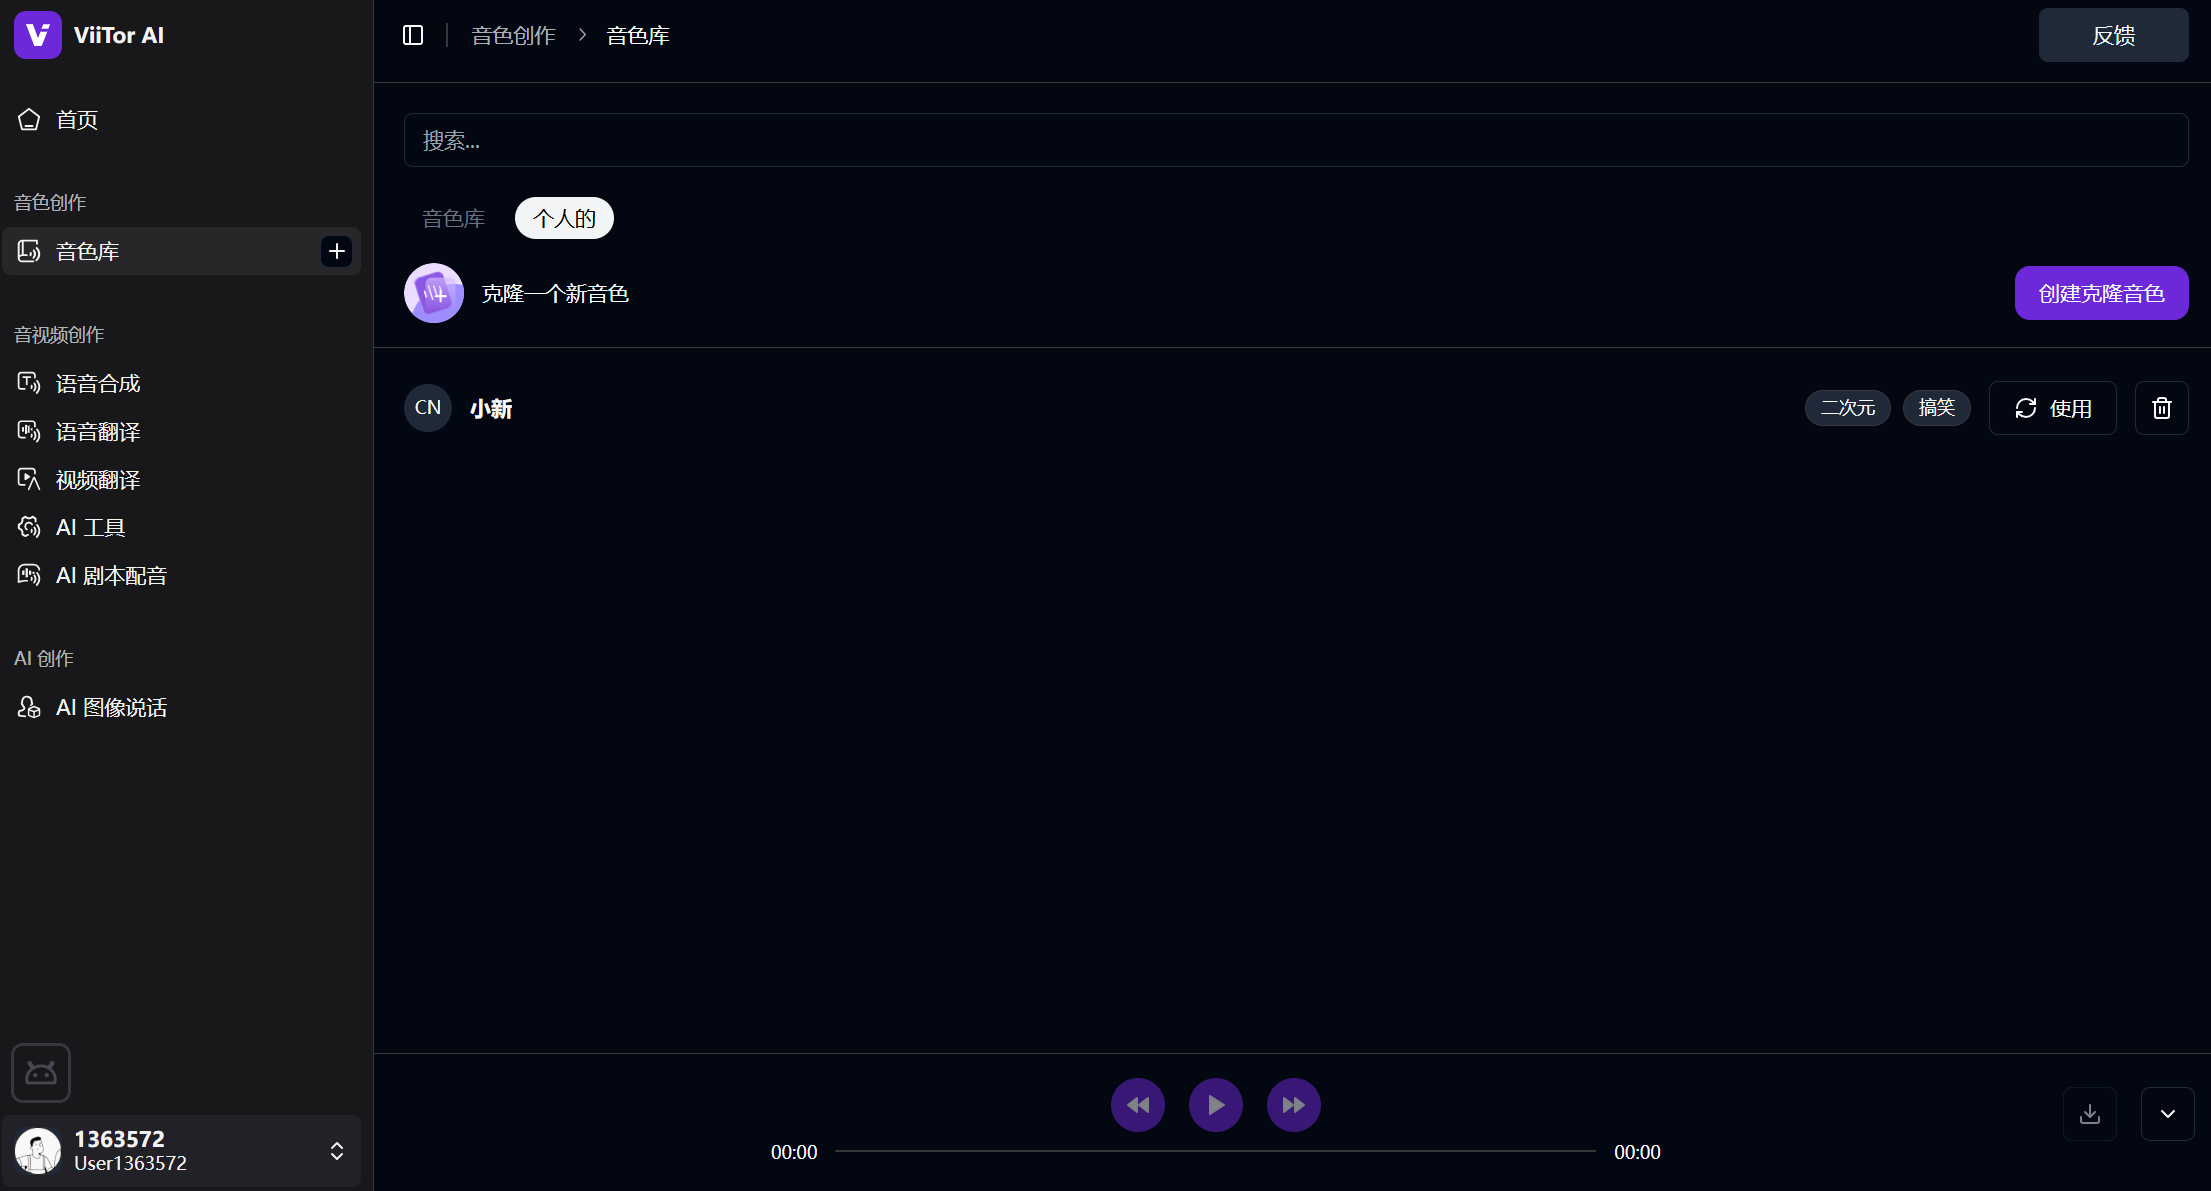Screen dimensions: 2211x1191
Task: Go to 视频翻译 sidebar item
Action: coord(97,480)
